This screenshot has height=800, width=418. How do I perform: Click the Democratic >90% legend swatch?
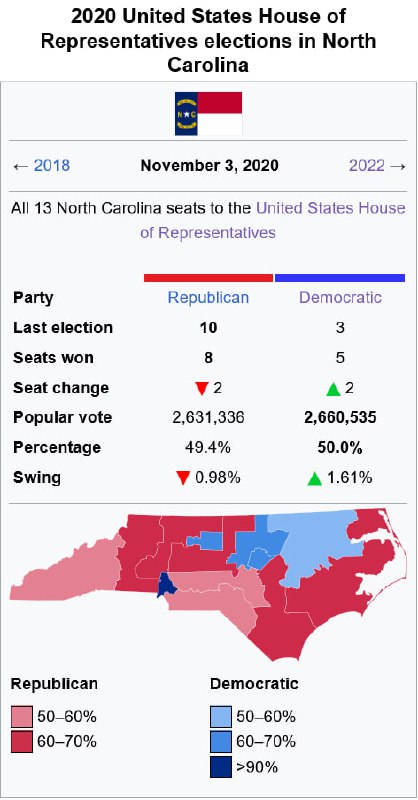tap(221, 767)
